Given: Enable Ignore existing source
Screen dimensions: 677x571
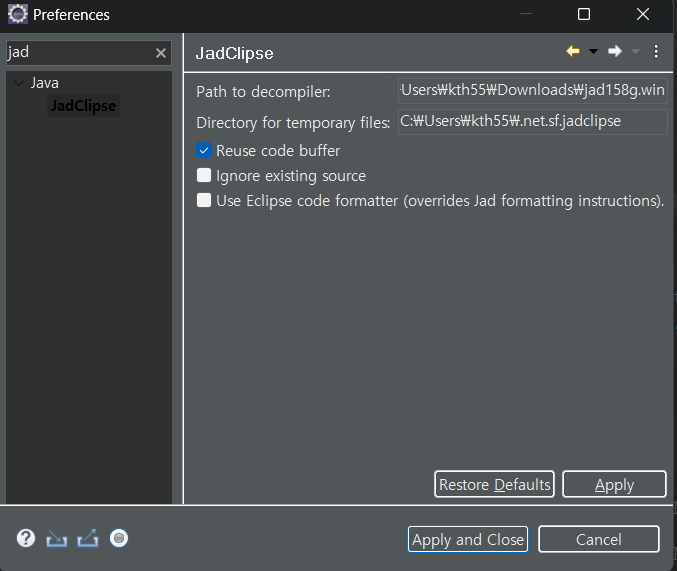Looking at the screenshot, I should [204, 175].
